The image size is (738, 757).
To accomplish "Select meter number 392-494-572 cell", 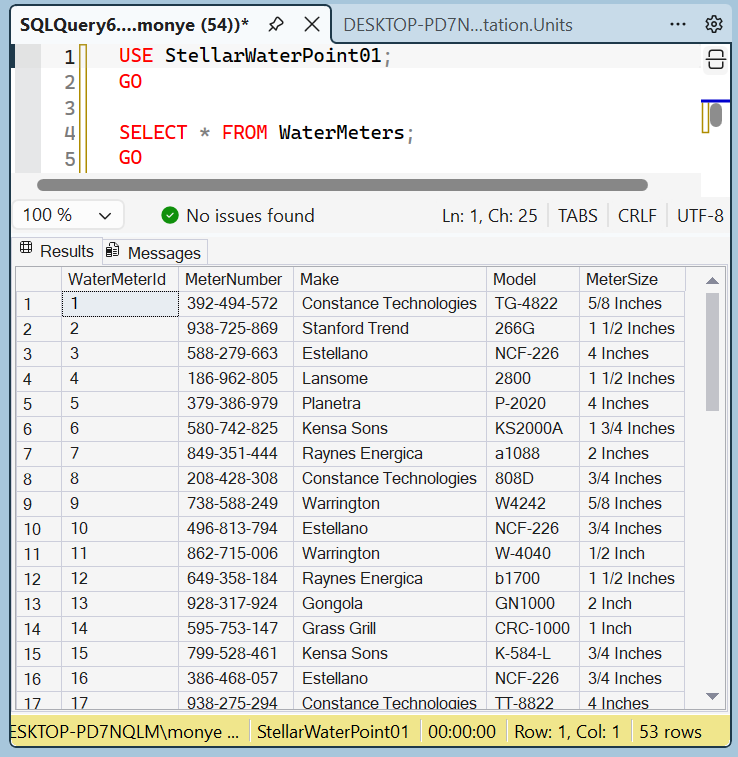I will (x=236, y=304).
